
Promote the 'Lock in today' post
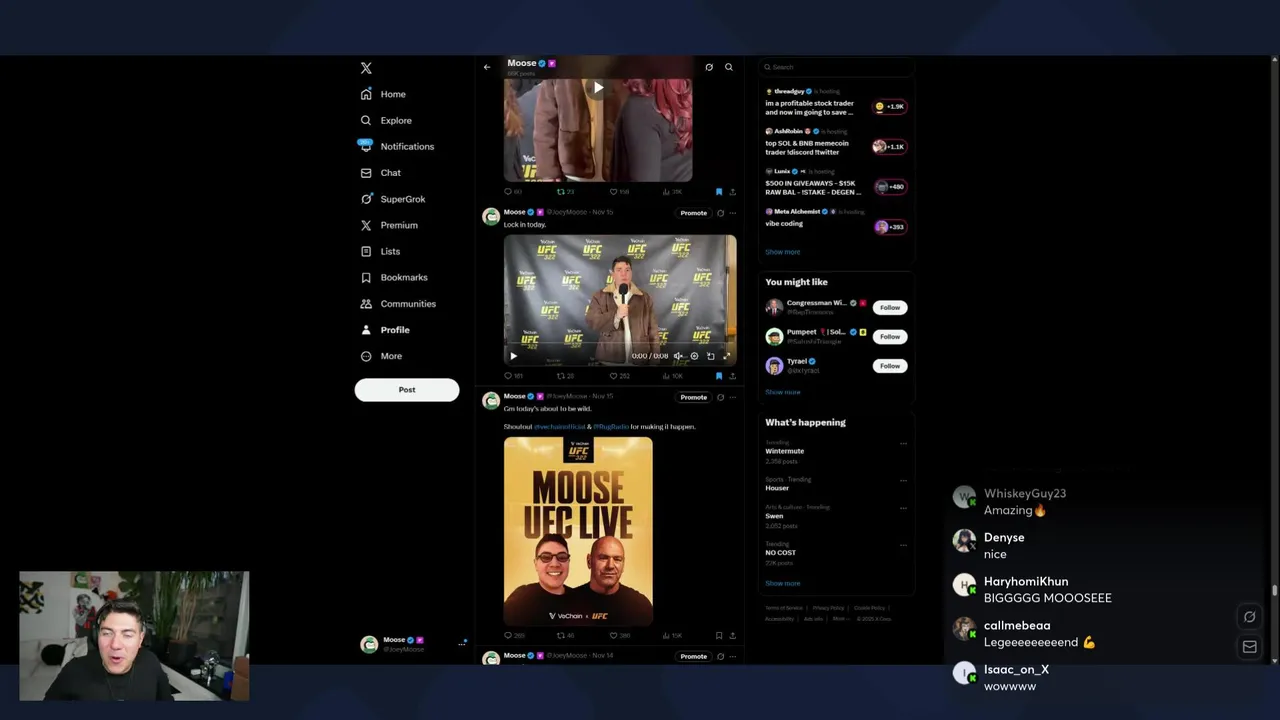[x=694, y=213]
